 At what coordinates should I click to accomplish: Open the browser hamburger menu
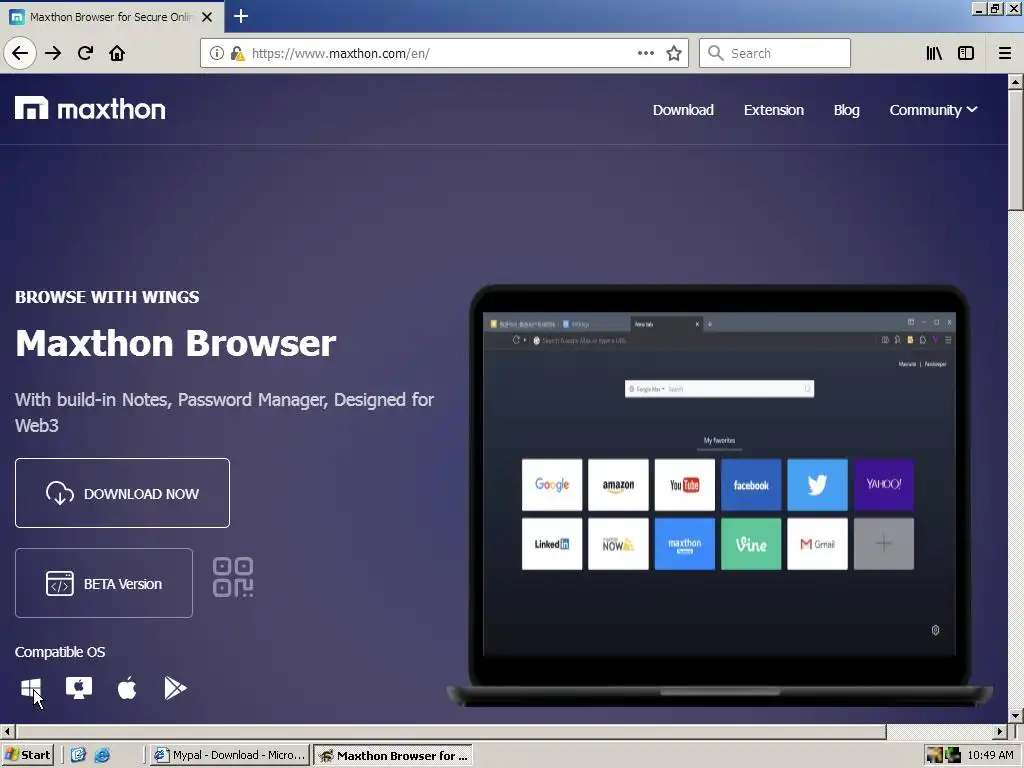(1004, 53)
